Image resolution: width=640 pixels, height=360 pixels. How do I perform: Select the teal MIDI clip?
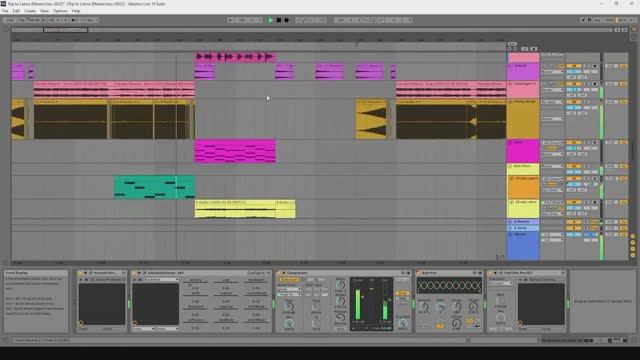tap(154, 187)
